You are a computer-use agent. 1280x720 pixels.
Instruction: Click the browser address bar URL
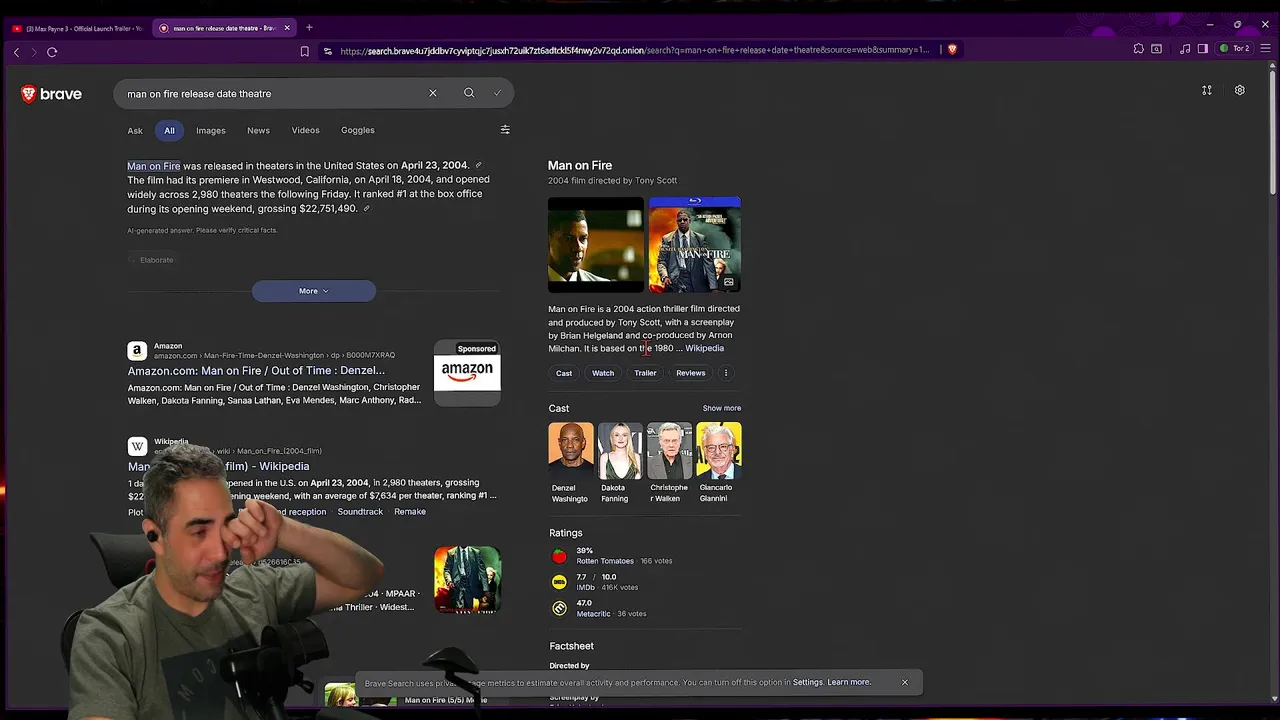click(x=634, y=50)
